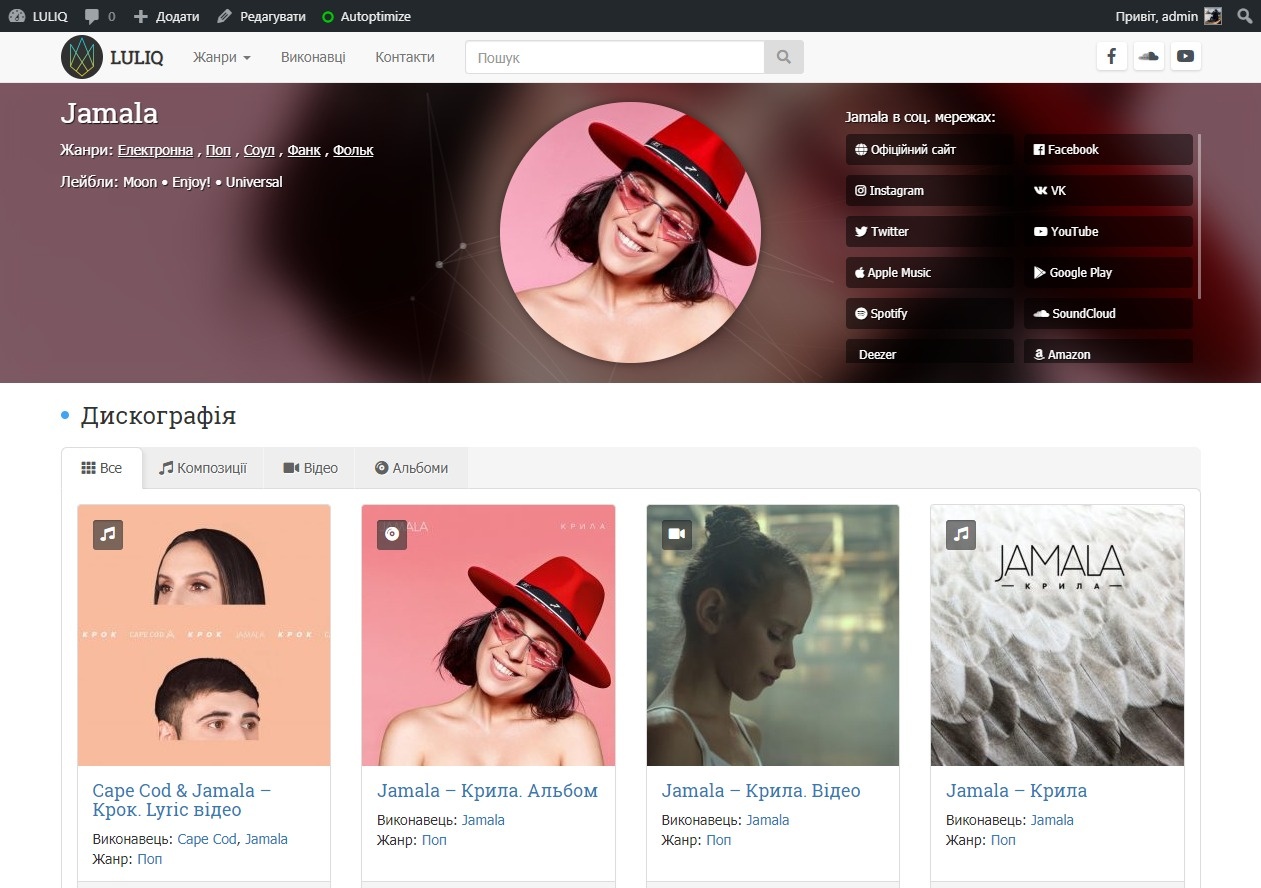Open Jamala's VK button
Viewport: 1261px width, 888px height.
1108,191
